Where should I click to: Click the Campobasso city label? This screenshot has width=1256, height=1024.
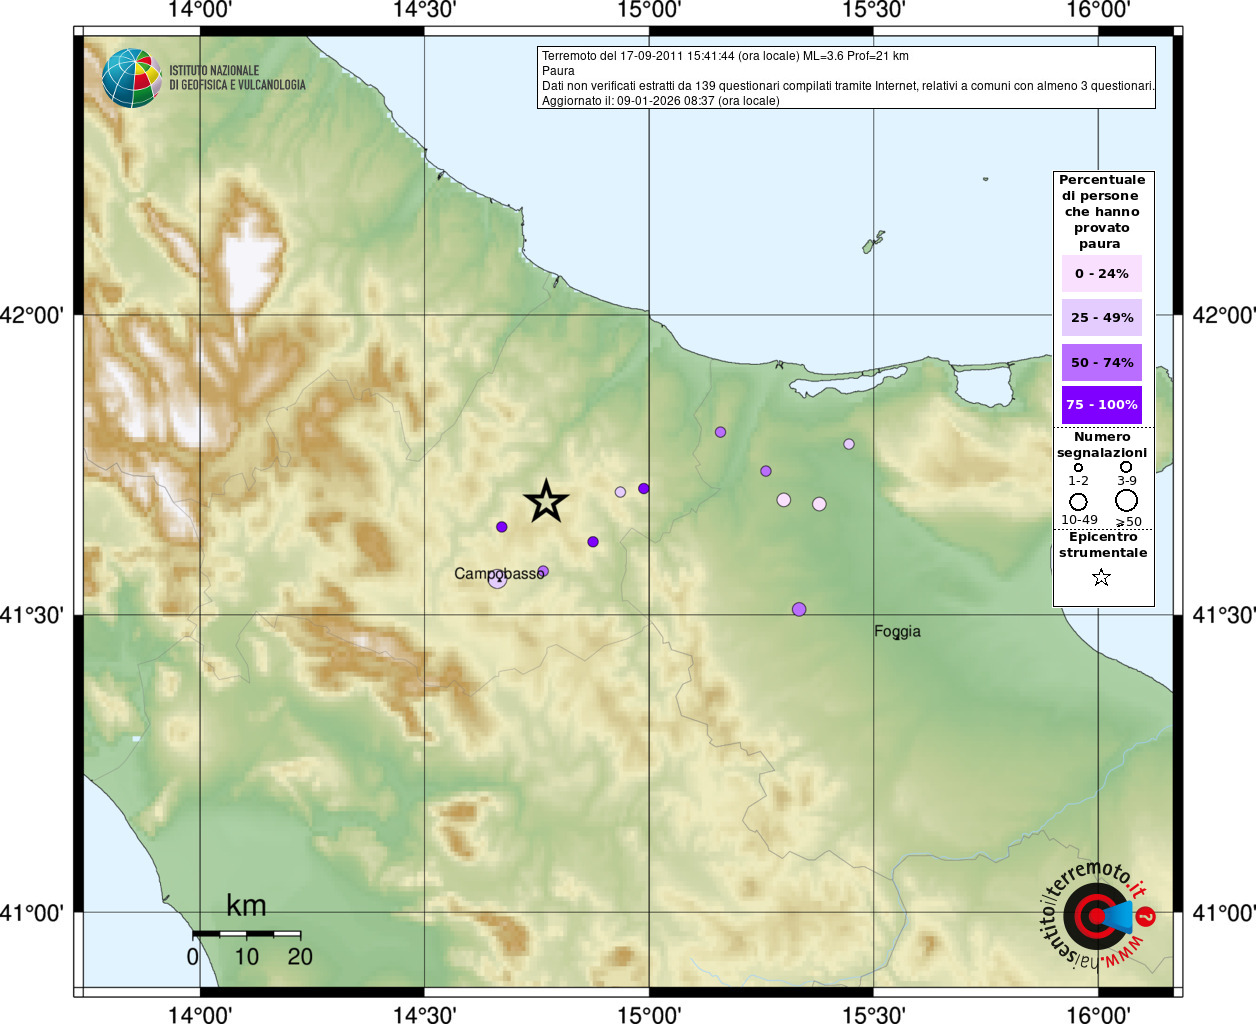pos(498,574)
